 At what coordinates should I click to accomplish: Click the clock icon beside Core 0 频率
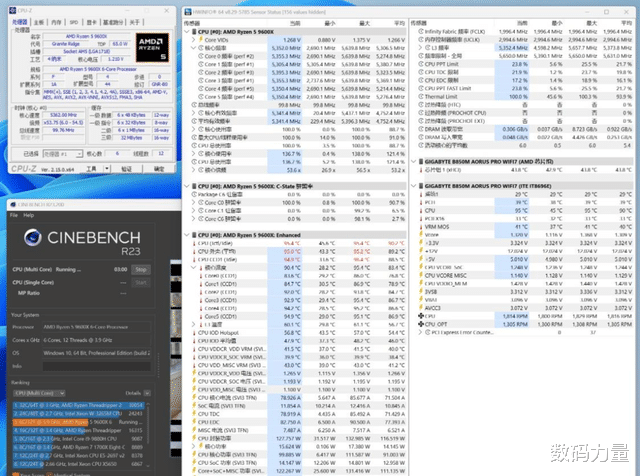click(x=201, y=56)
